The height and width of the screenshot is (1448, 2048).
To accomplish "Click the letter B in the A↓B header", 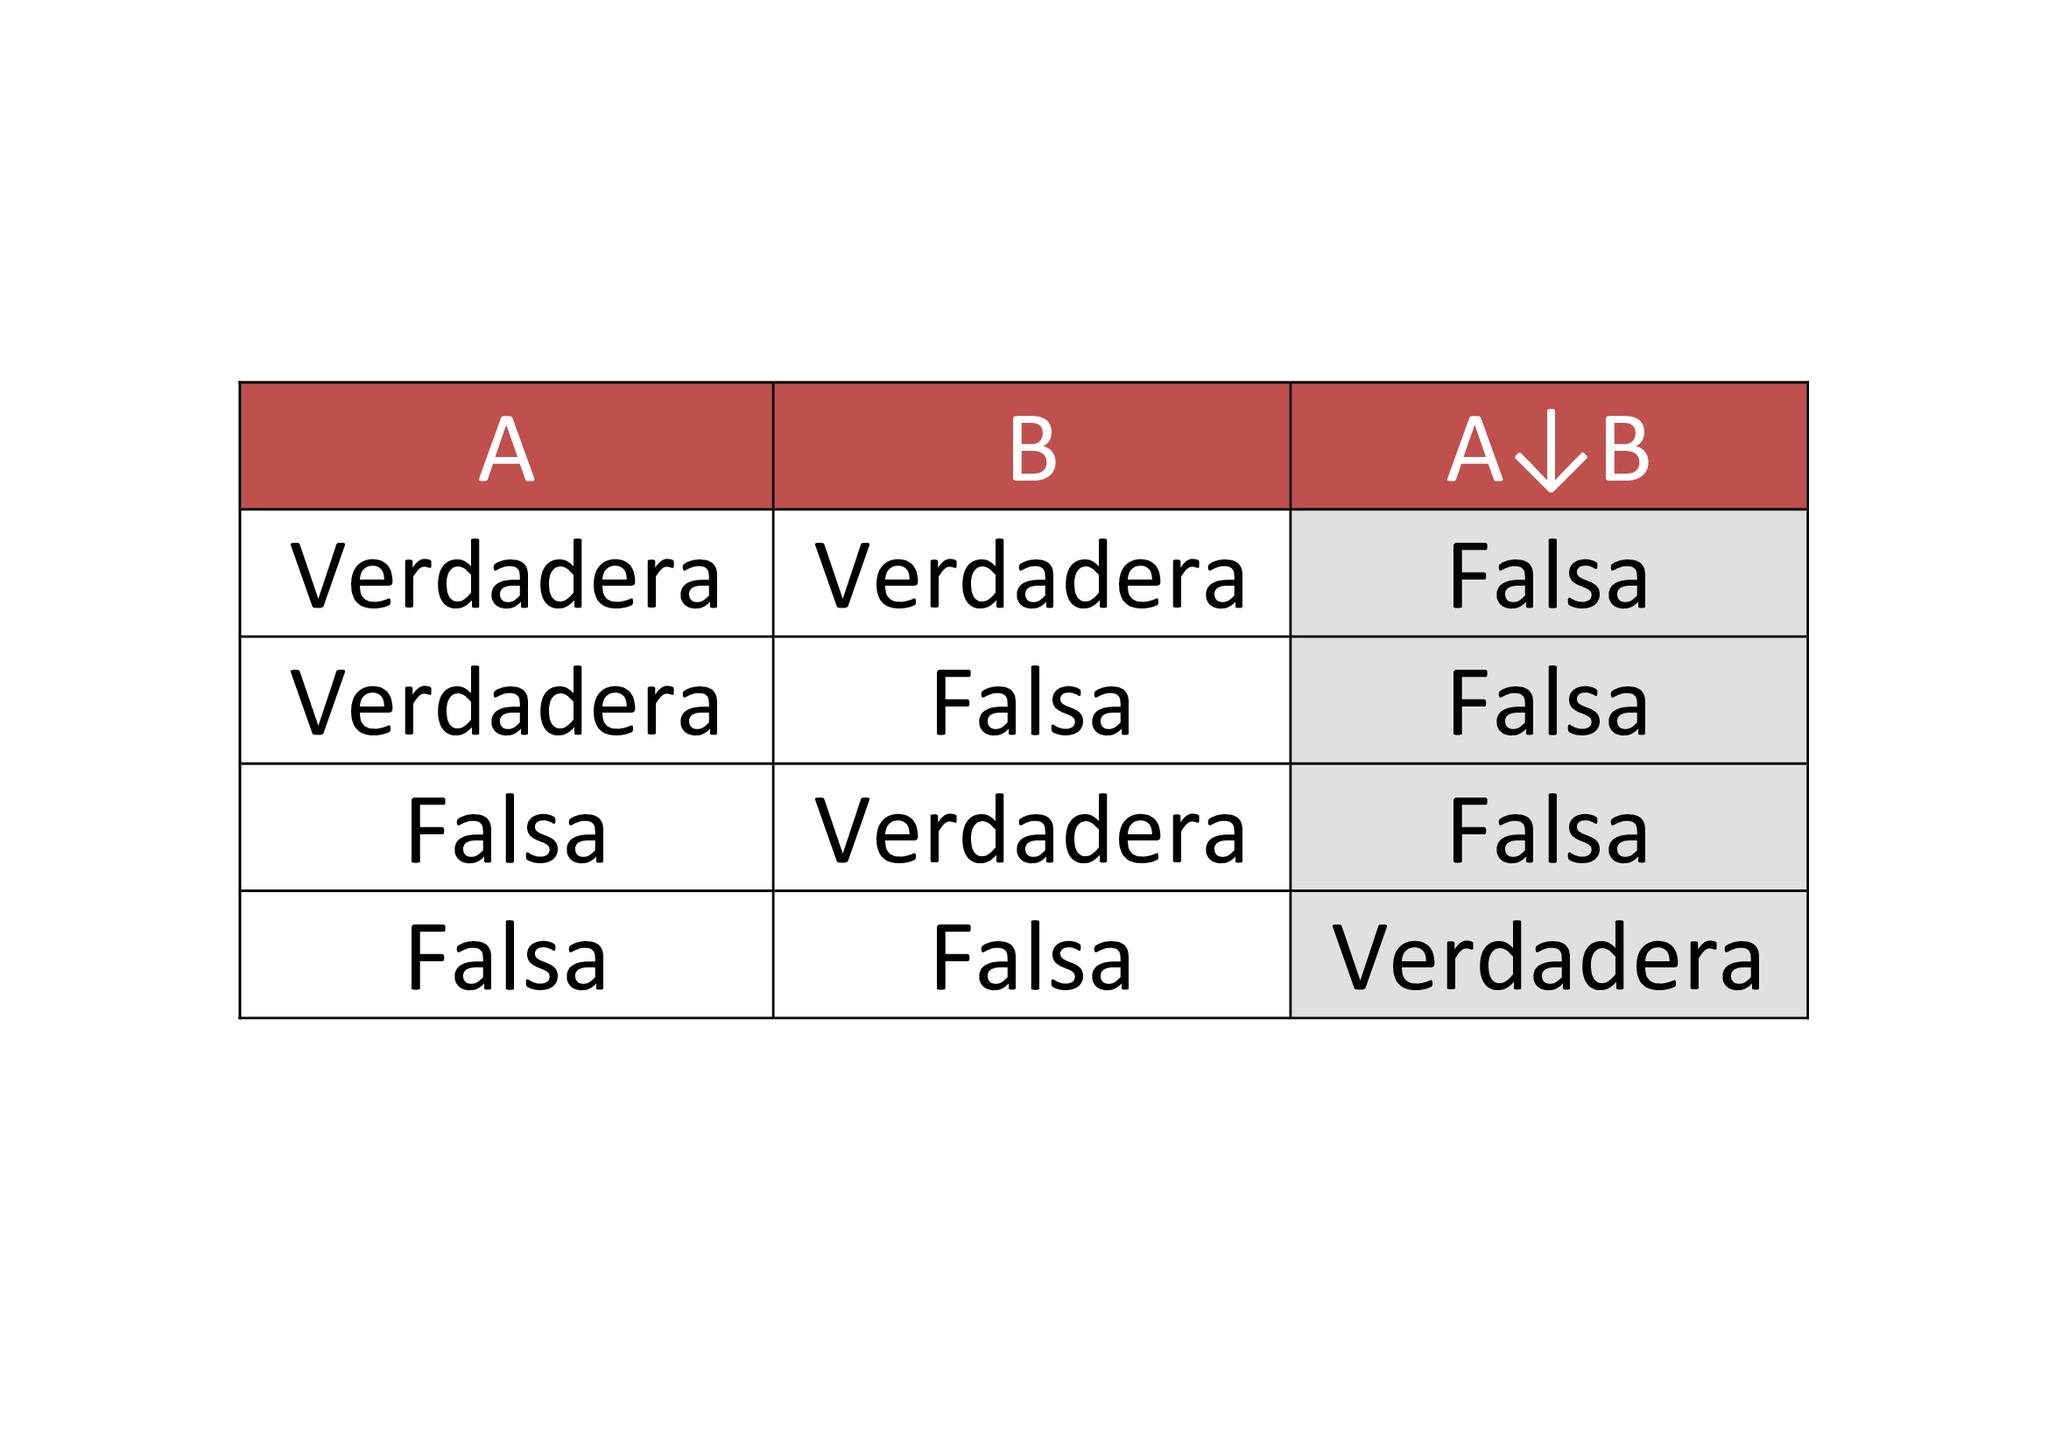I will pos(1625,450).
